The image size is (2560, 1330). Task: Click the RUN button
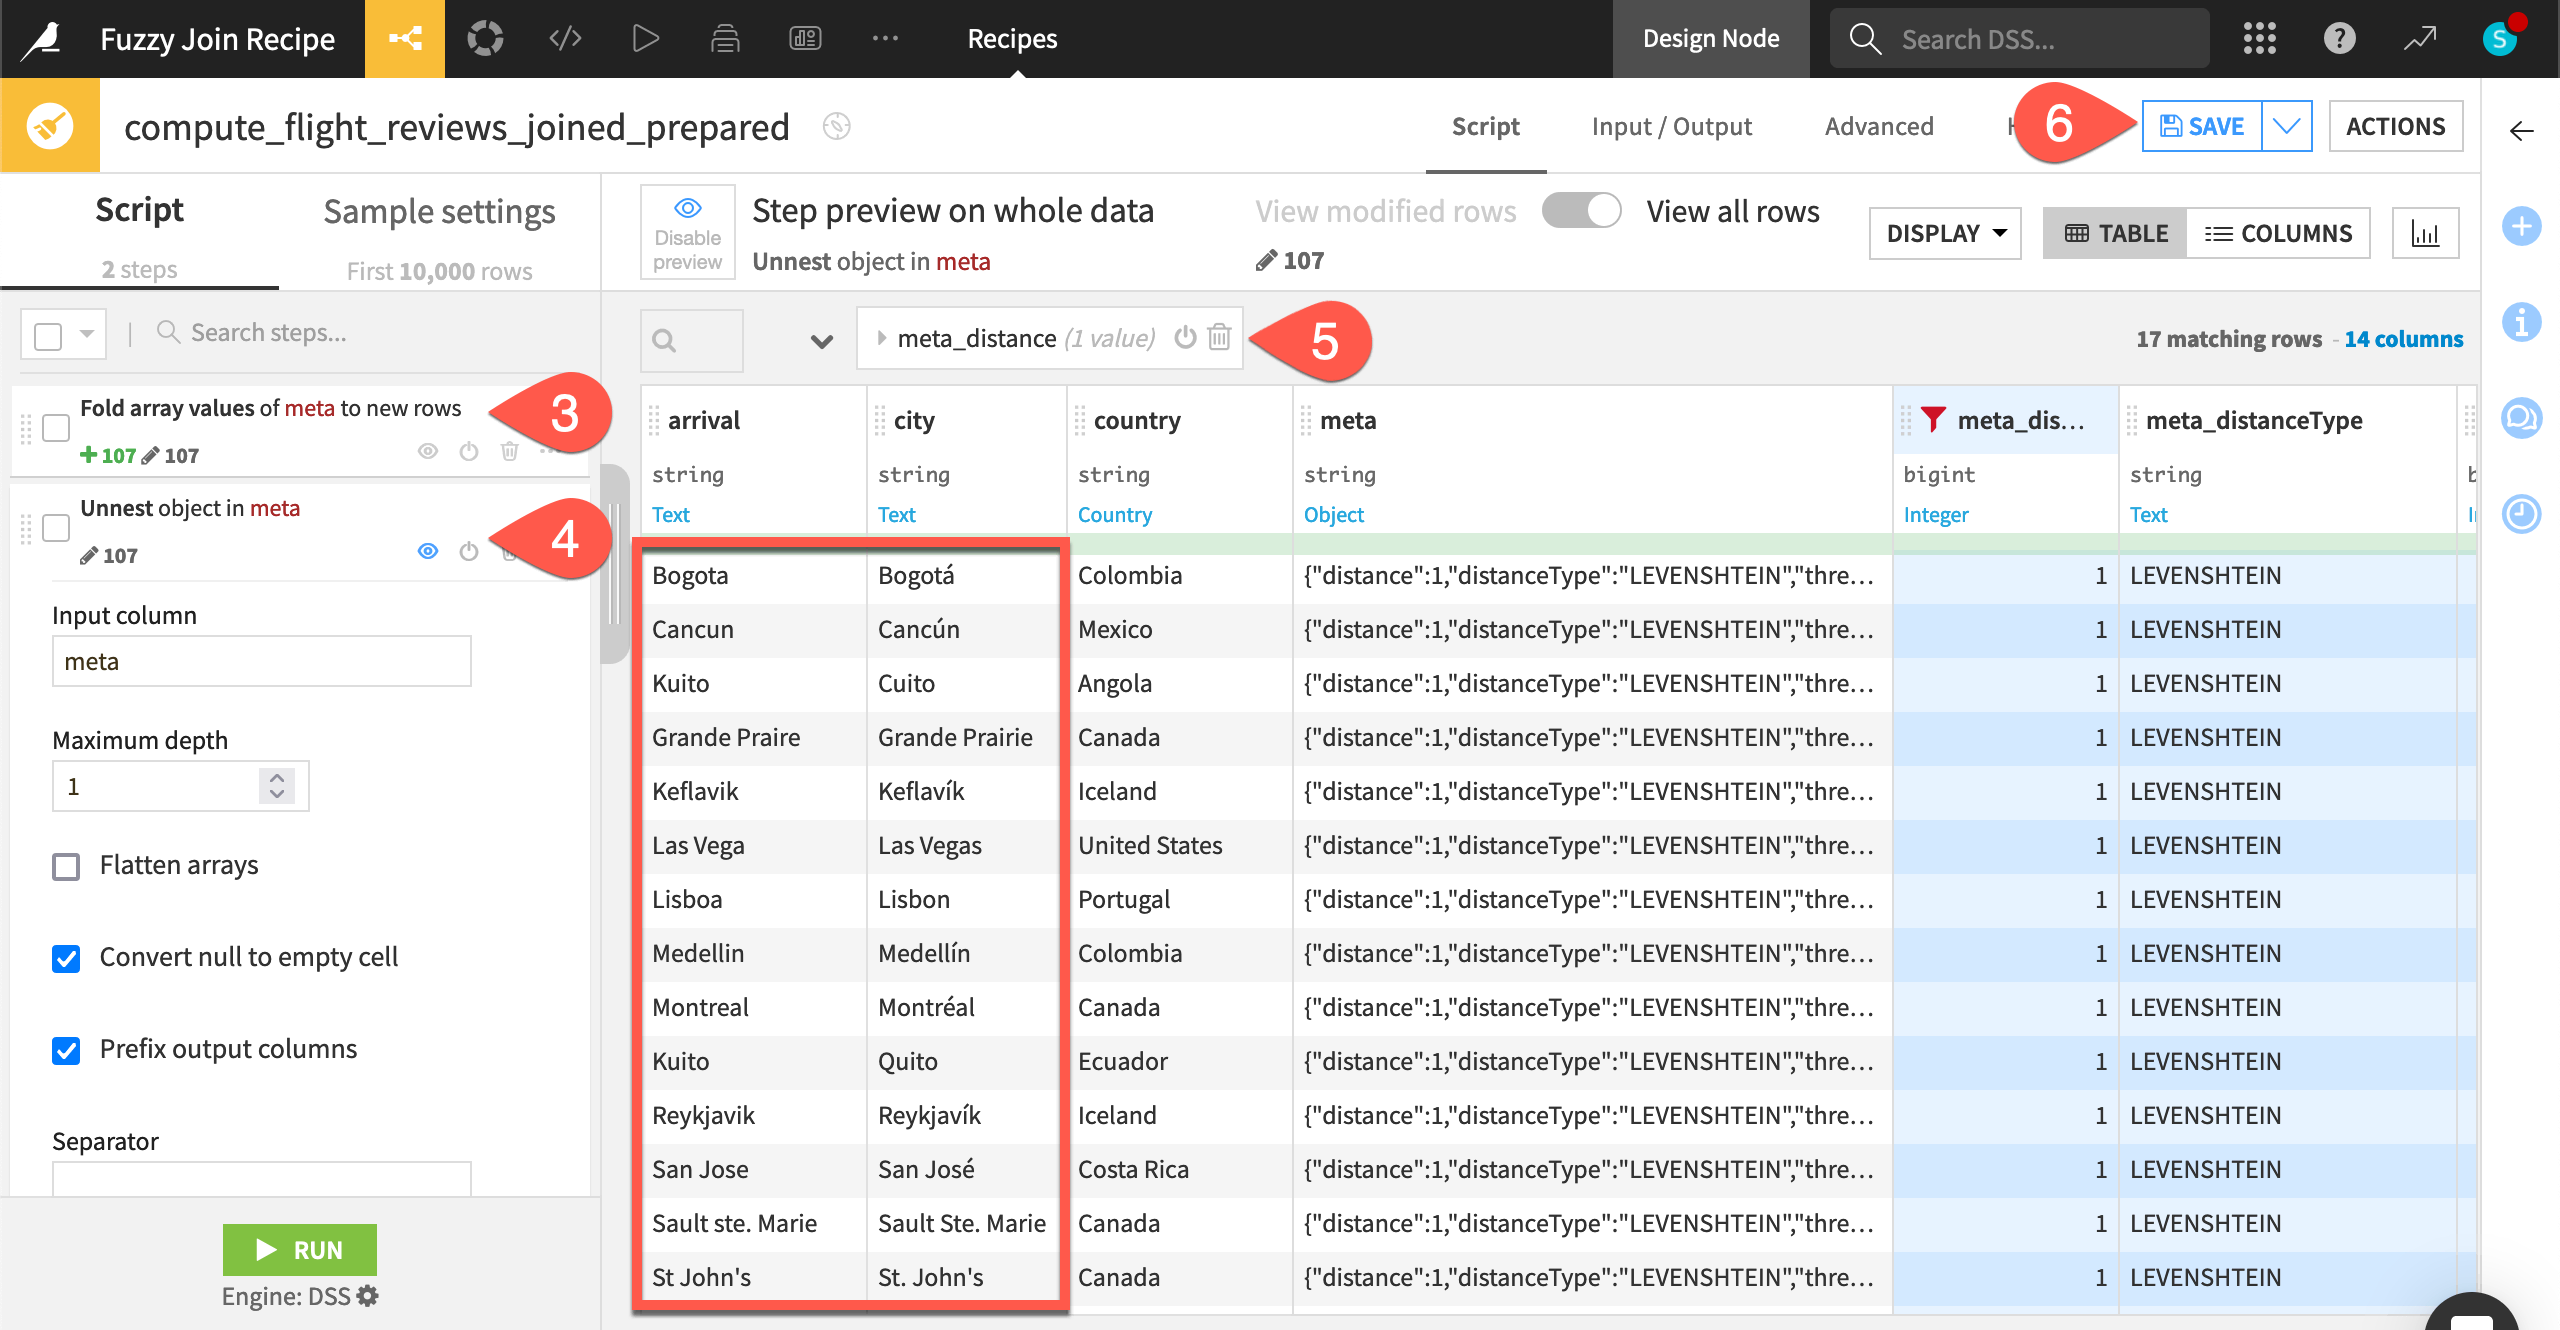(301, 1250)
